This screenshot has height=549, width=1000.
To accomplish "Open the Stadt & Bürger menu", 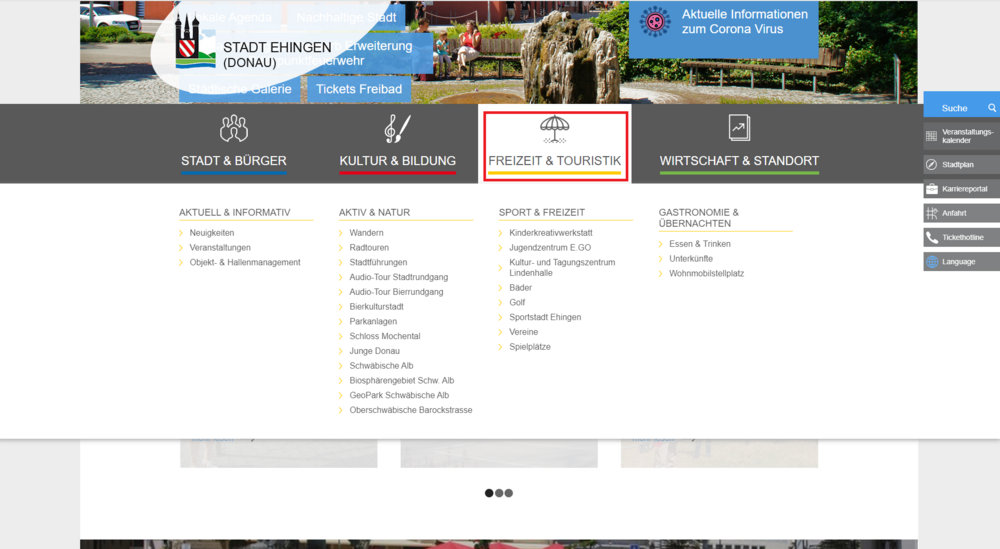I will pyautogui.click(x=233, y=161).
